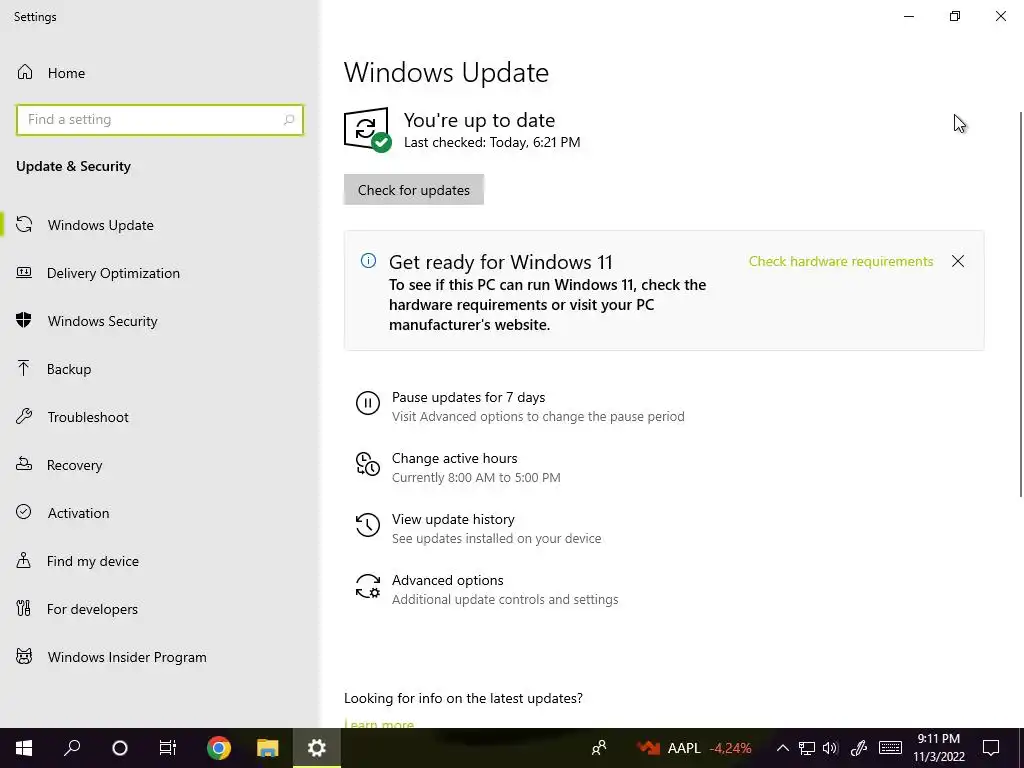The width and height of the screenshot is (1024, 768).
Task: Click the search magnifier in Find a setting
Action: tap(289, 120)
